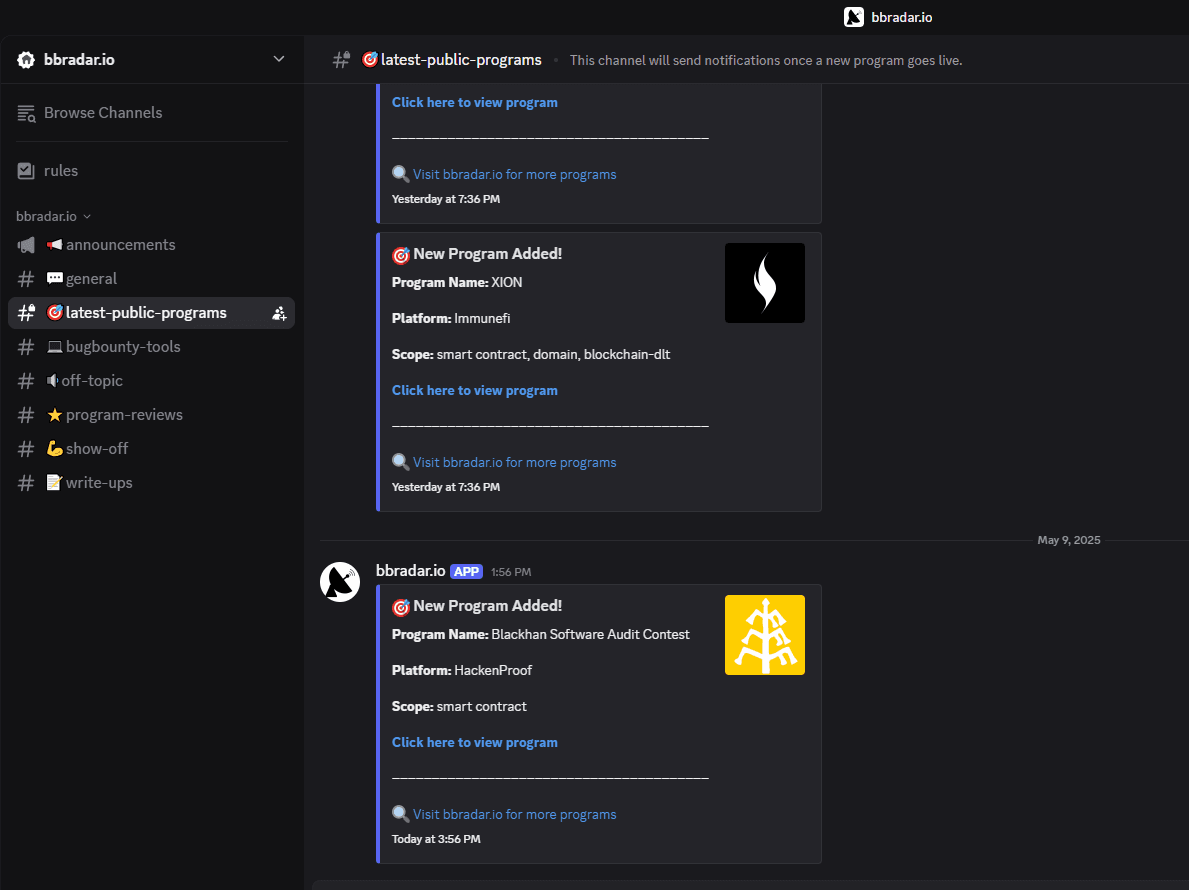
Task: Open the Visit bbradar.io link dated Yesterday above XION
Action: tap(514, 174)
